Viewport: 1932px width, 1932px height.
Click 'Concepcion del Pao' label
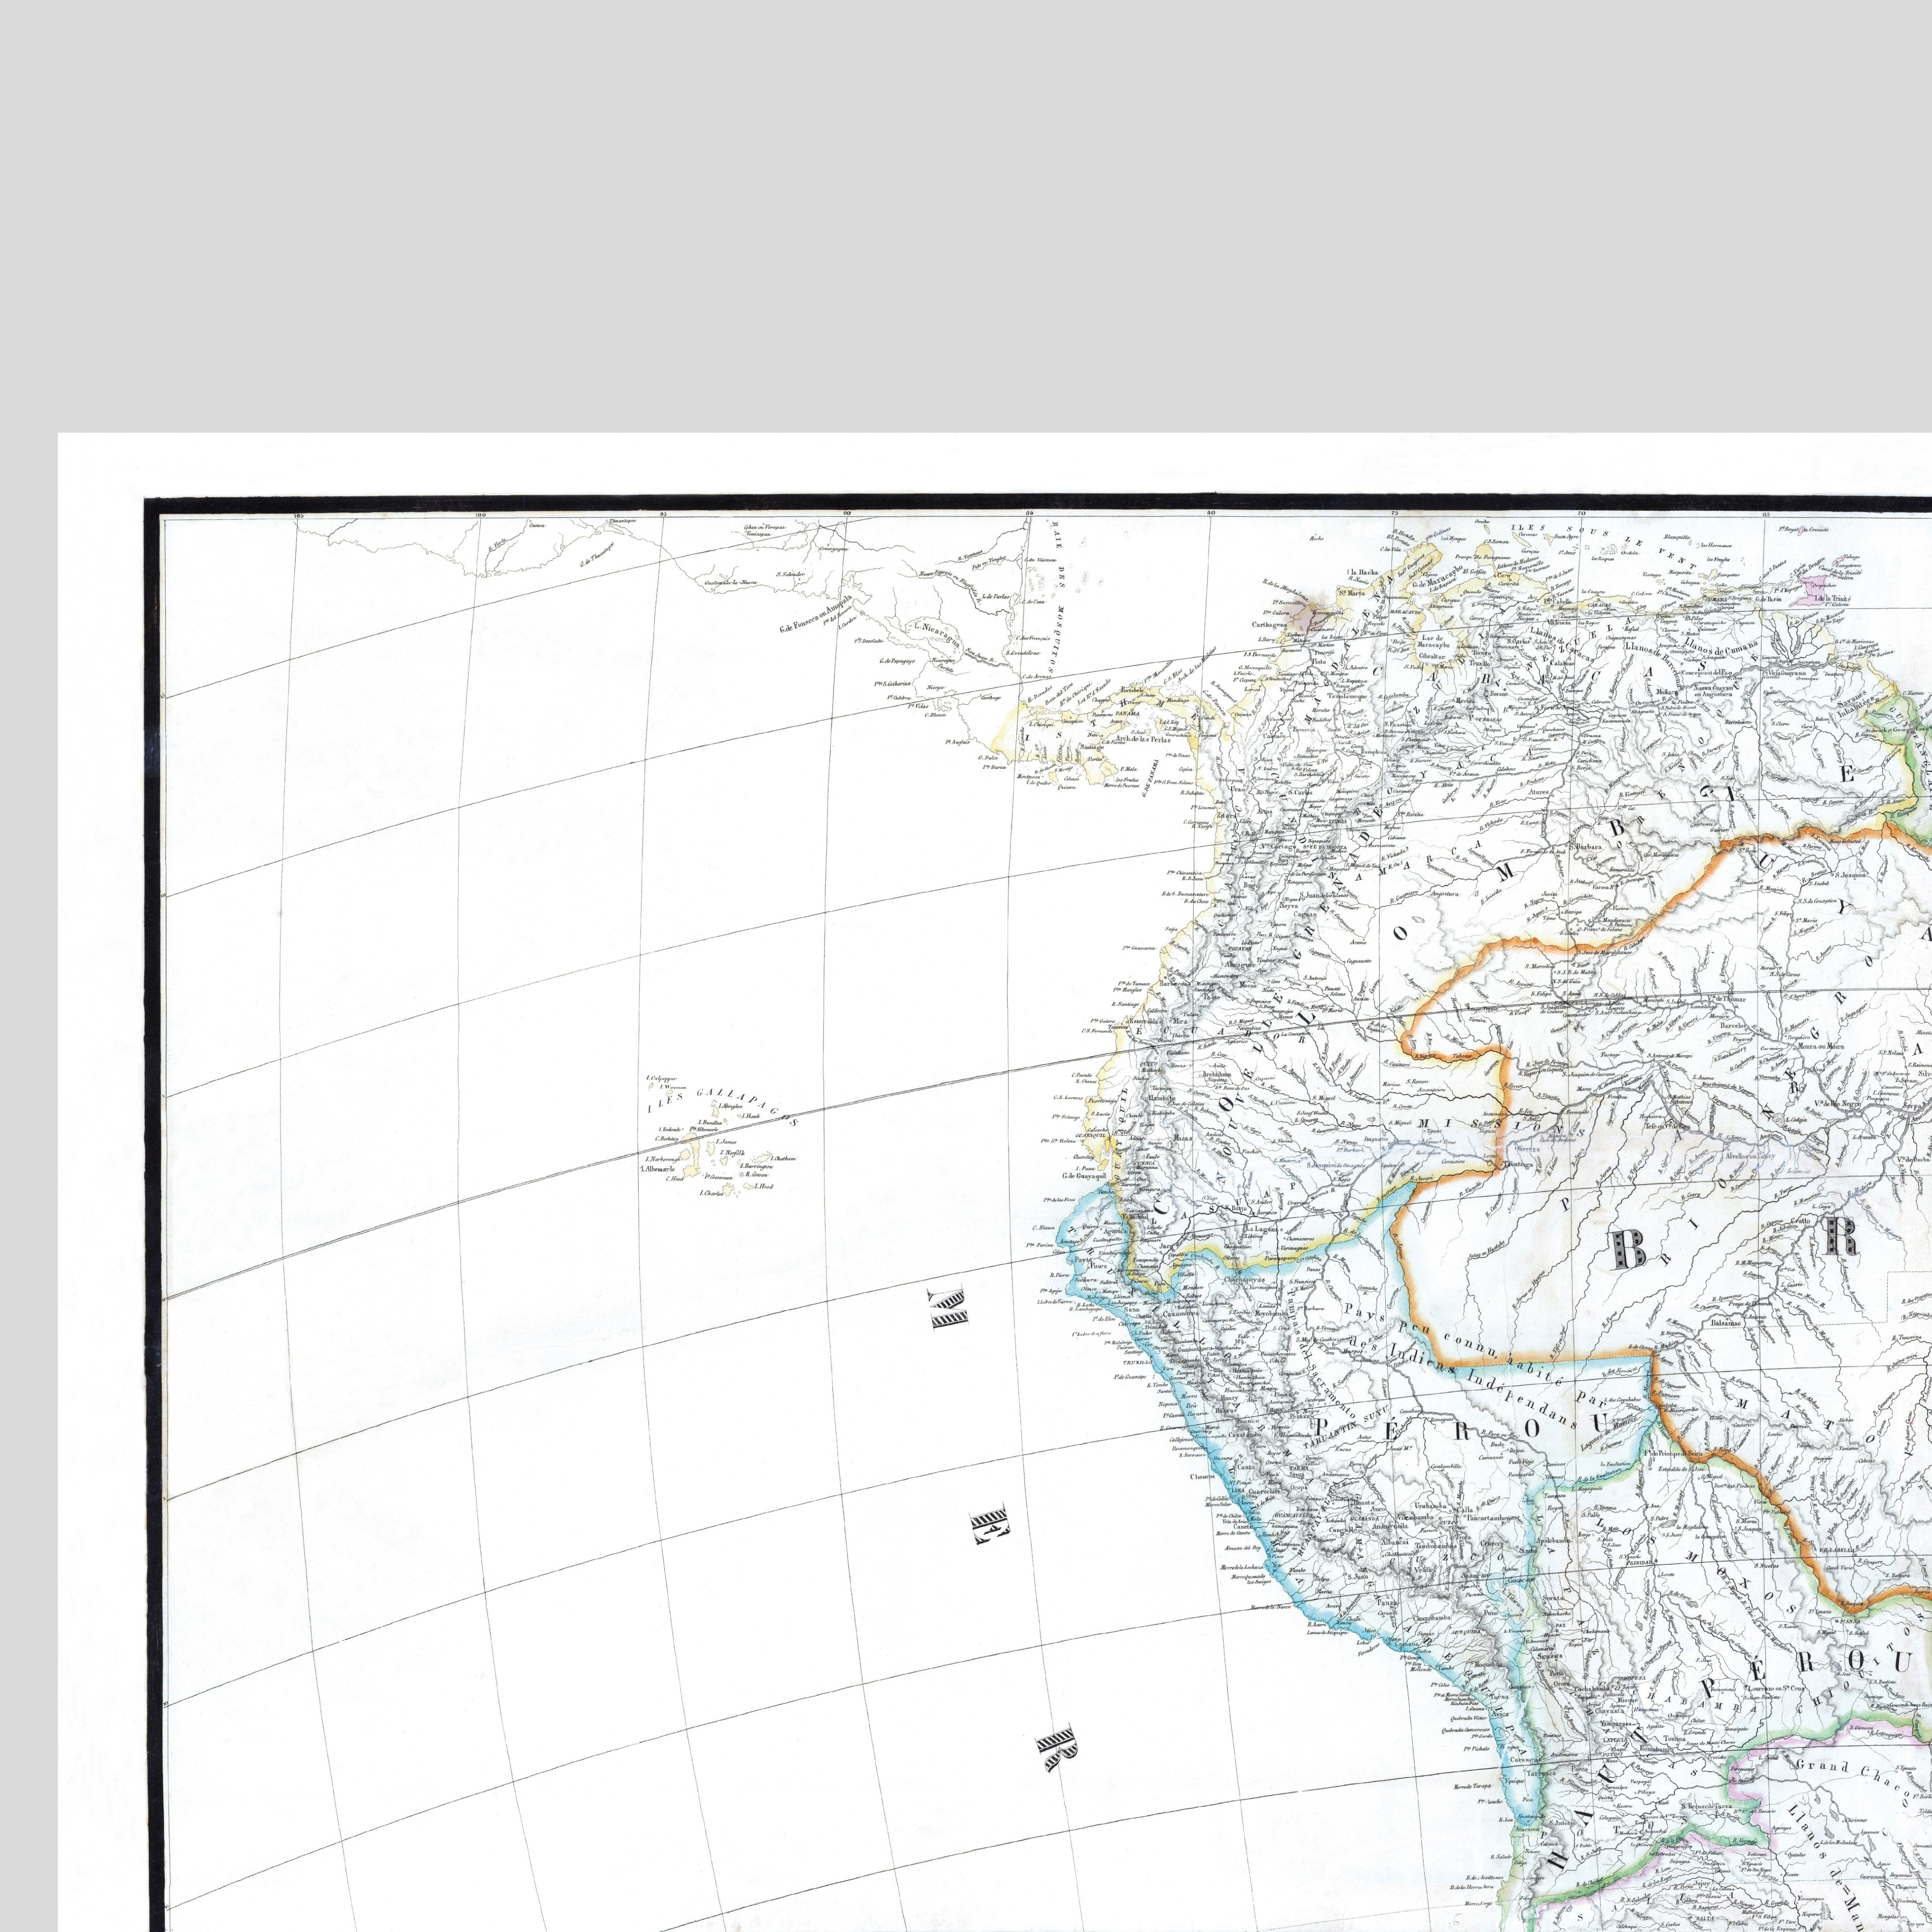click(x=1707, y=673)
